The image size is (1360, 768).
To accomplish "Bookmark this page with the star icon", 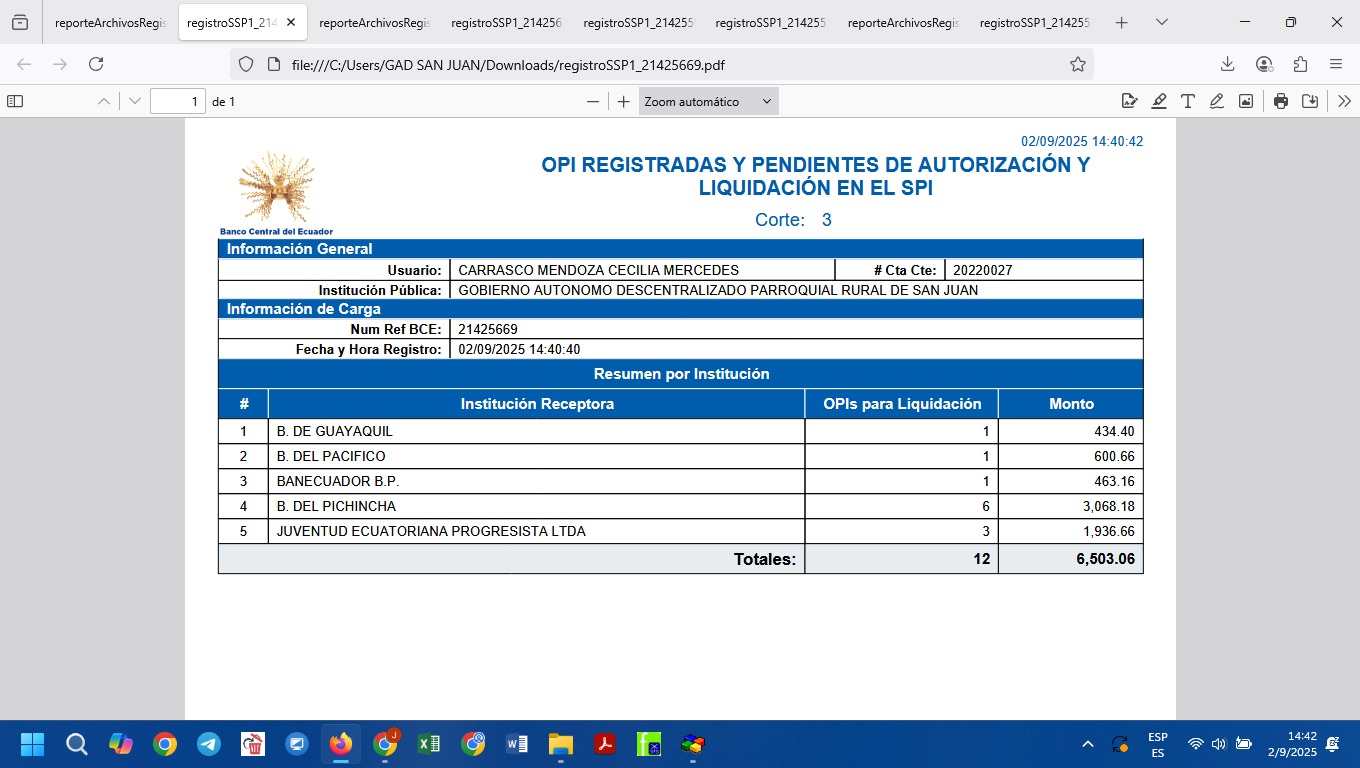I will tap(1077, 64).
